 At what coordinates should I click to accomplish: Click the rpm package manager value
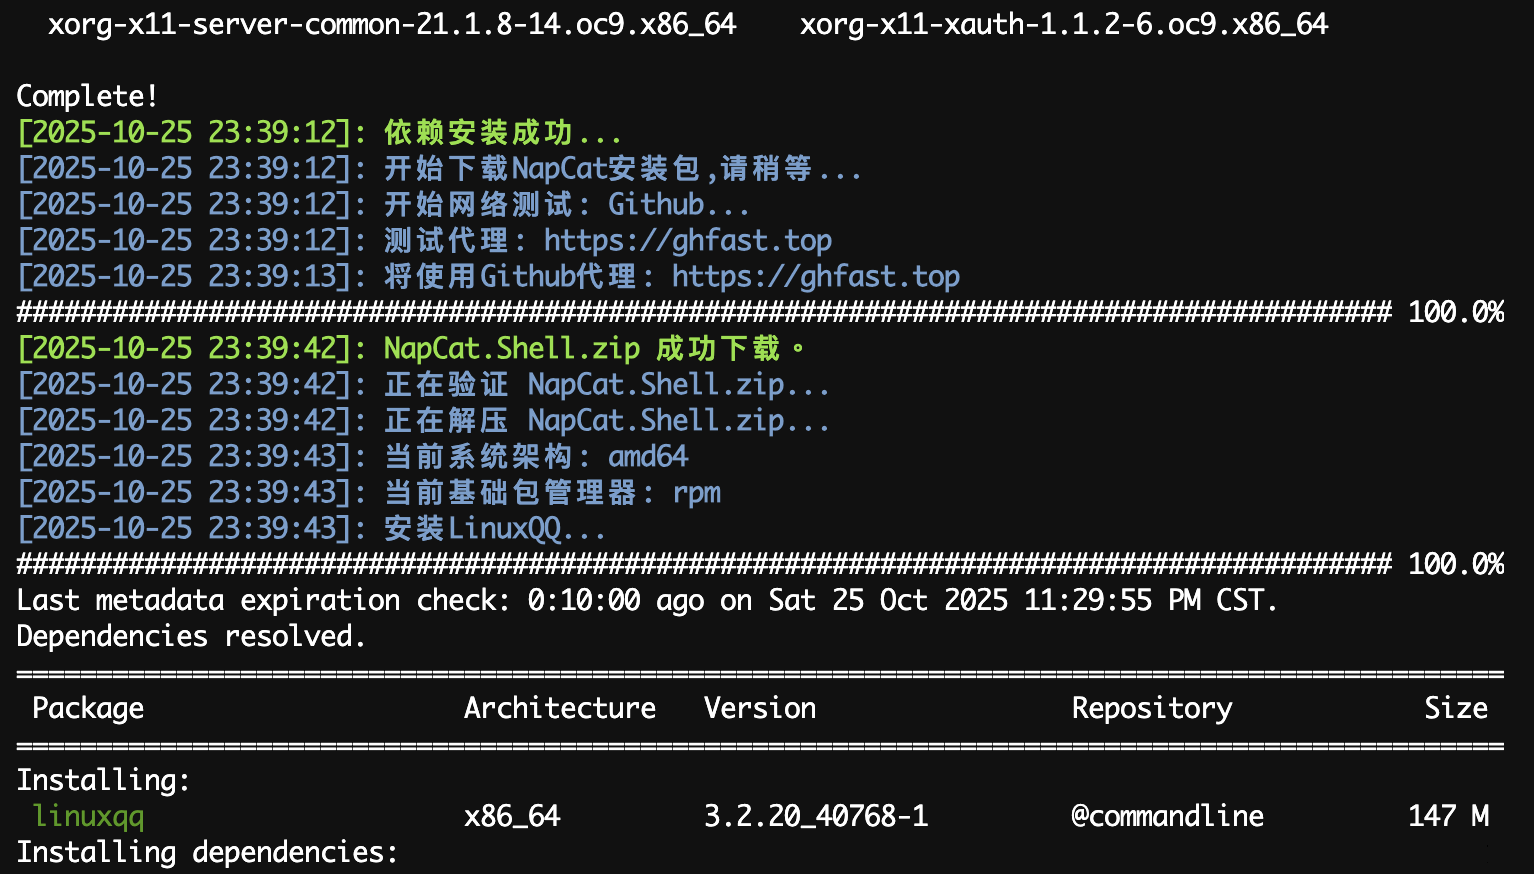[x=696, y=493]
